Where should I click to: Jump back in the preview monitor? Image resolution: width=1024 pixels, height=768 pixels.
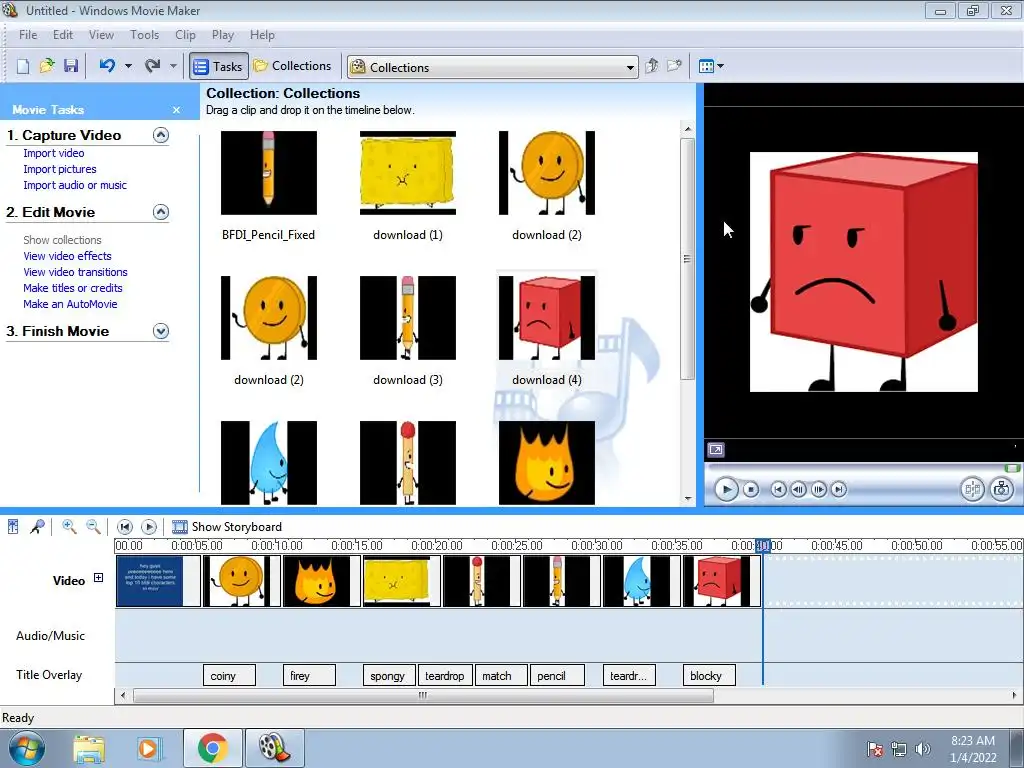pyautogui.click(x=778, y=489)
